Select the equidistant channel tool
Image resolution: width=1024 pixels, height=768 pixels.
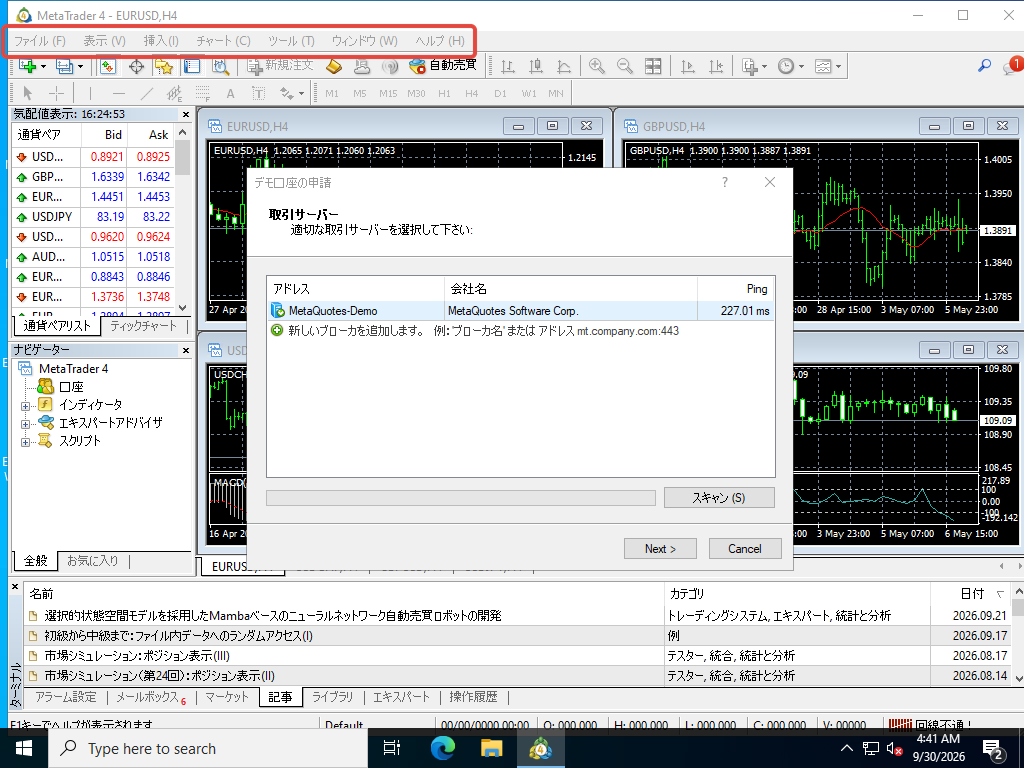click(x=174, y=93)
